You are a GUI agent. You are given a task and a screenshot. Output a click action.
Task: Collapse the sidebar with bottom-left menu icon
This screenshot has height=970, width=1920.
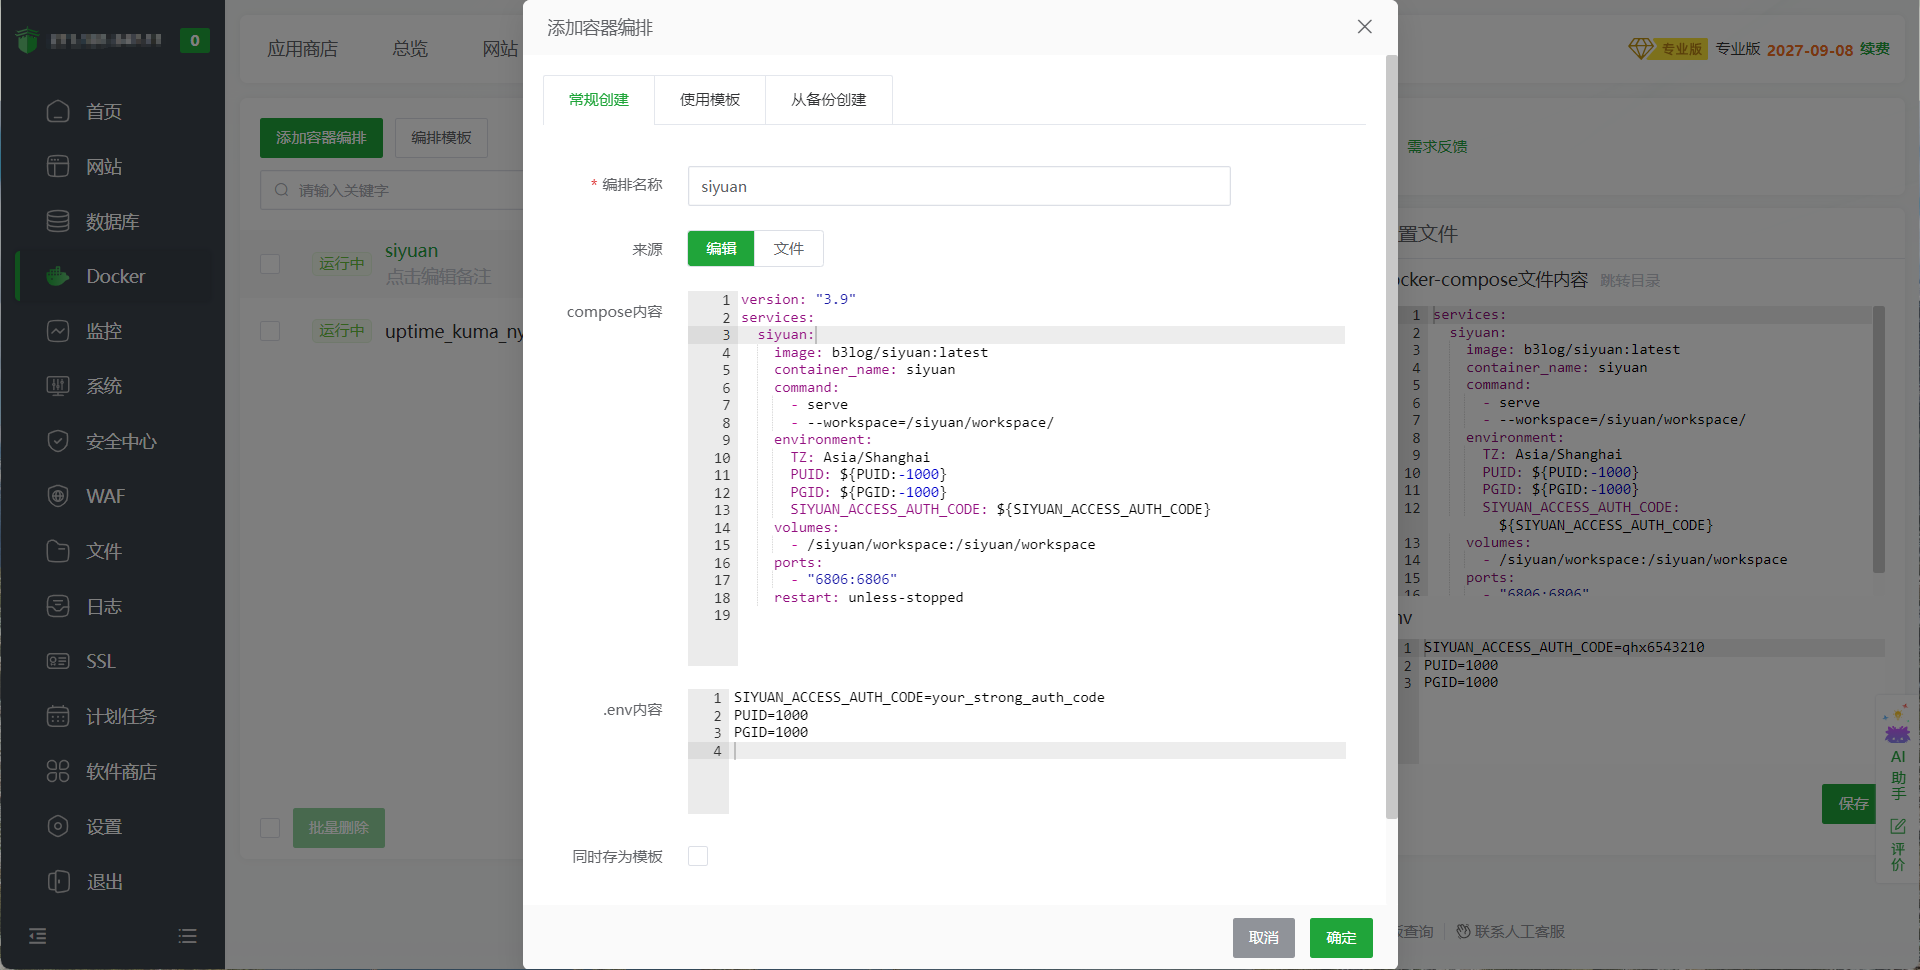(x=38, y=936)
